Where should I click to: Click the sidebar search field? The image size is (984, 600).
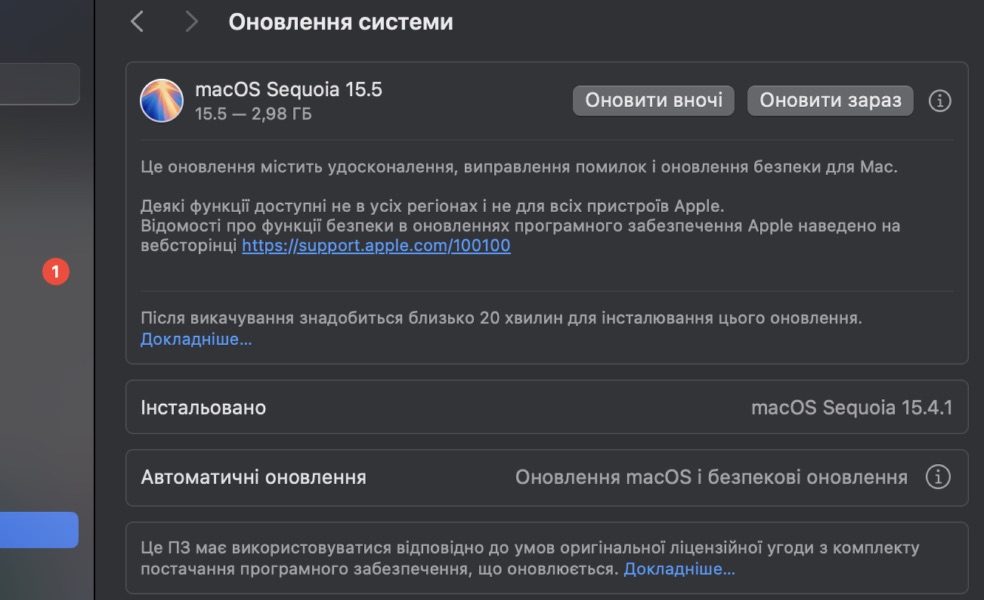[40, 83]
